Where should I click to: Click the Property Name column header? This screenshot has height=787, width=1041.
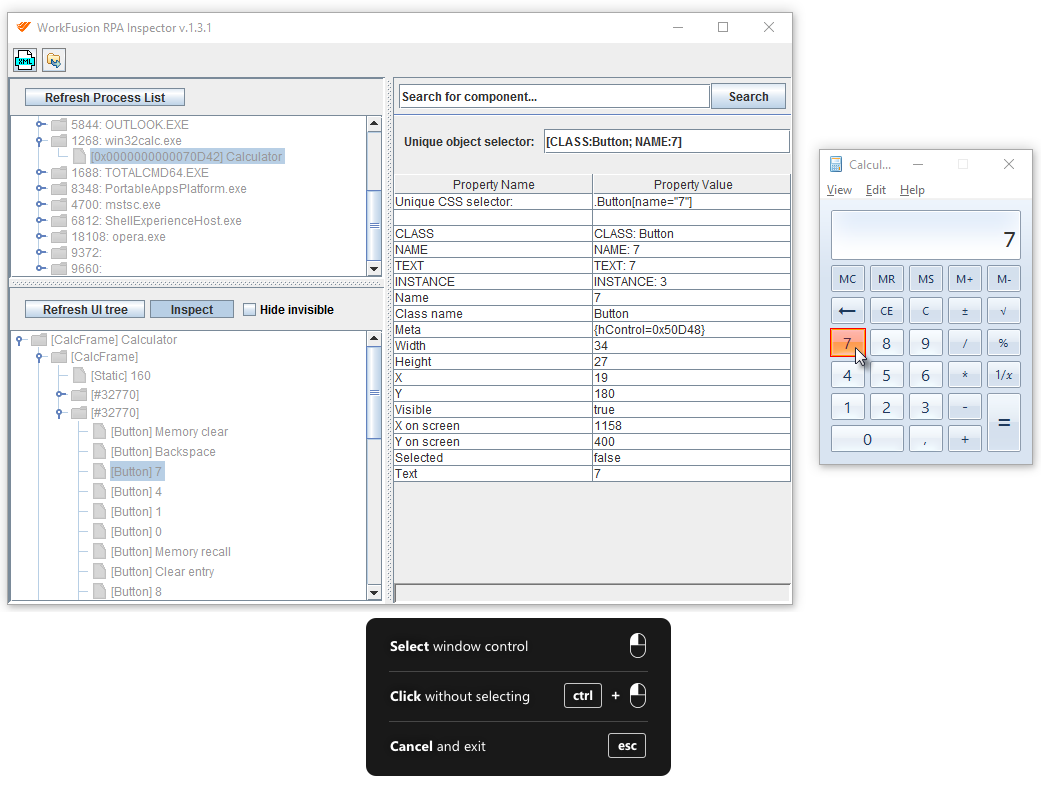coord(493,184)
